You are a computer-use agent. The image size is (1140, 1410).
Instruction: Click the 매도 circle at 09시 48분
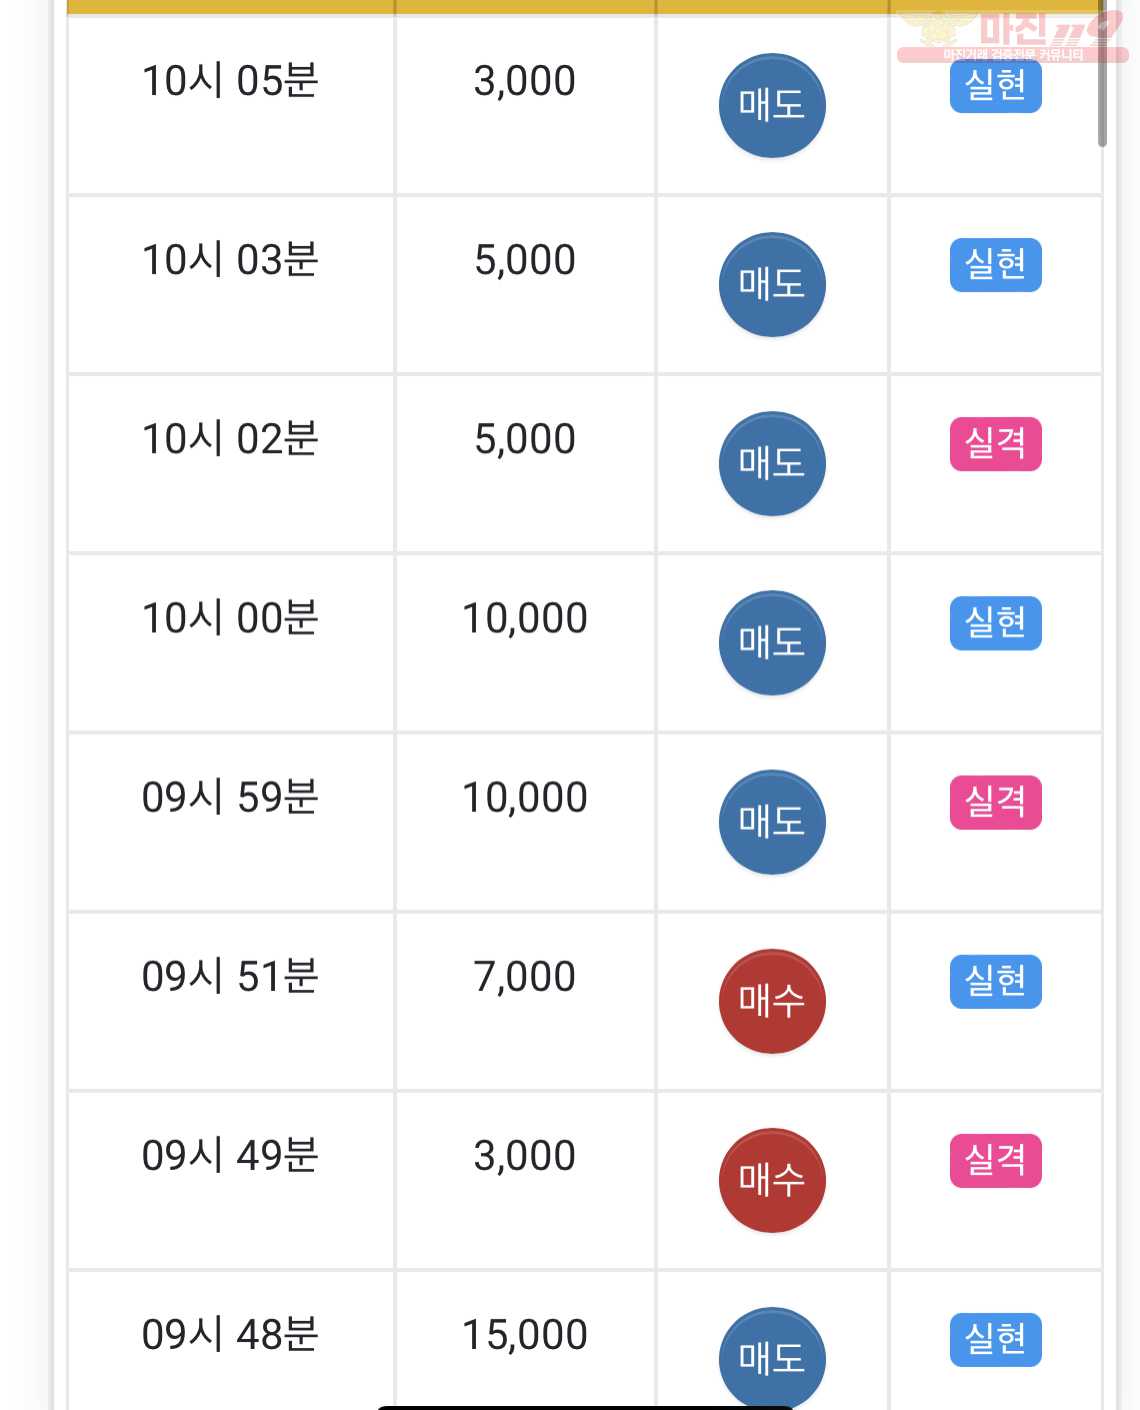coord(772,1357)
